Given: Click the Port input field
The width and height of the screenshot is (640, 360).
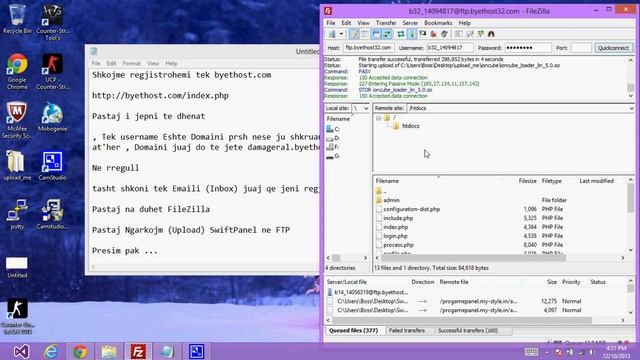Looking at the screenshot, I should [x=581, y=48].
